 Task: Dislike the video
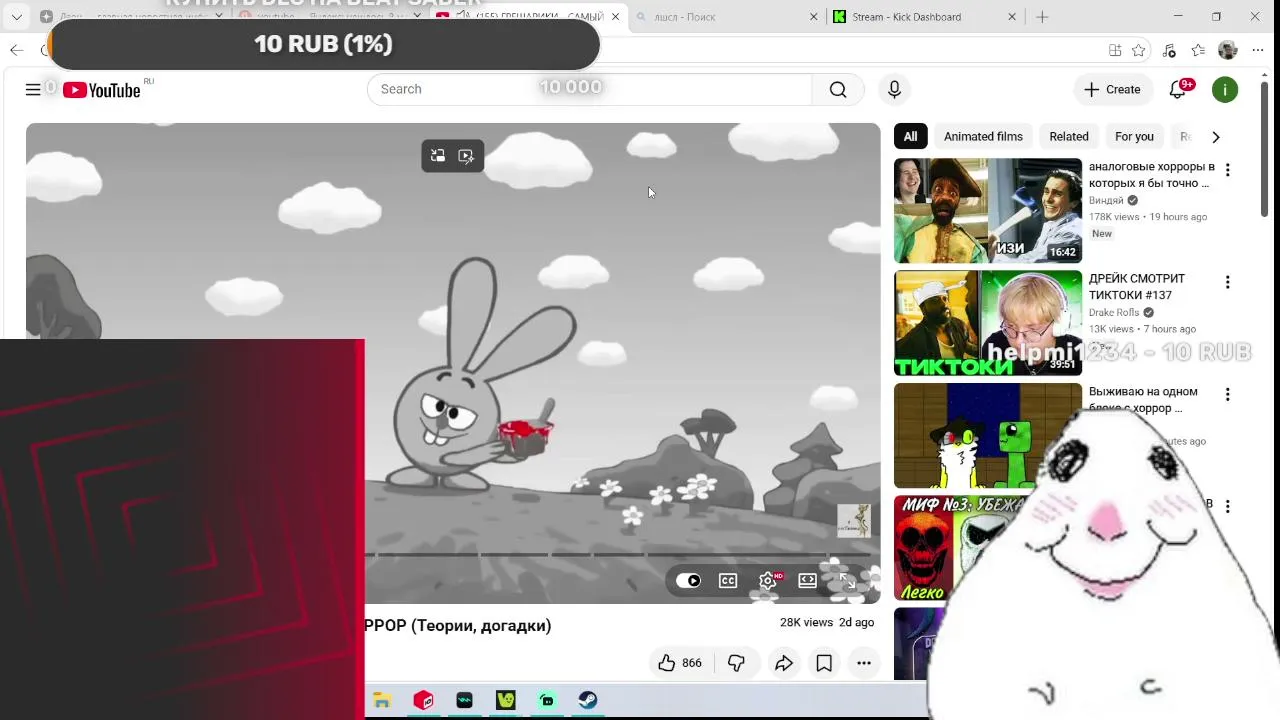736,663
